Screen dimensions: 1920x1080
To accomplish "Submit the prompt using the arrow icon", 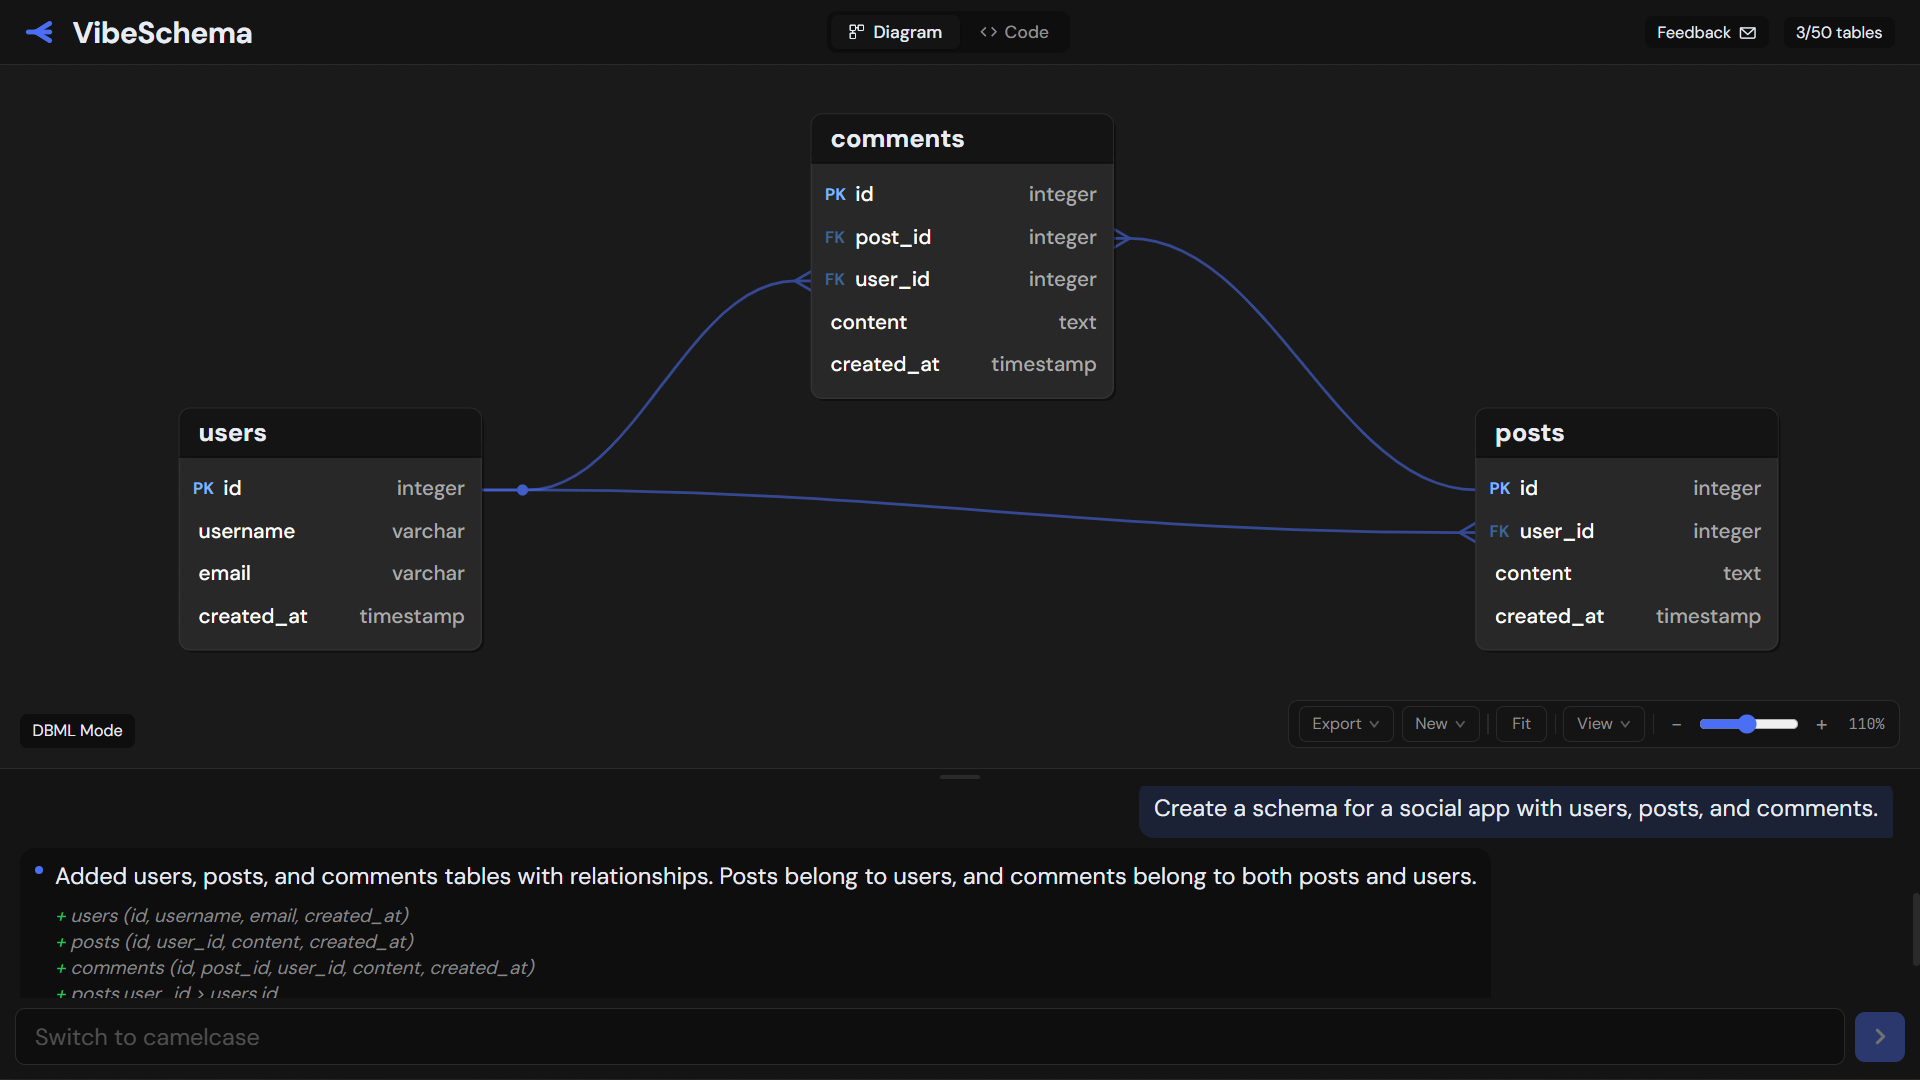I will click(x=1879, y=1036).
